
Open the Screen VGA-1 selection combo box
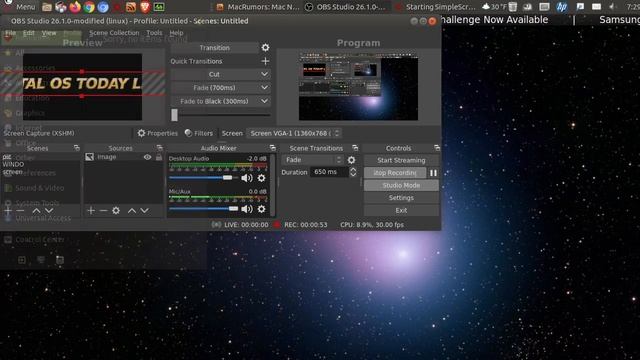(294, 133)
